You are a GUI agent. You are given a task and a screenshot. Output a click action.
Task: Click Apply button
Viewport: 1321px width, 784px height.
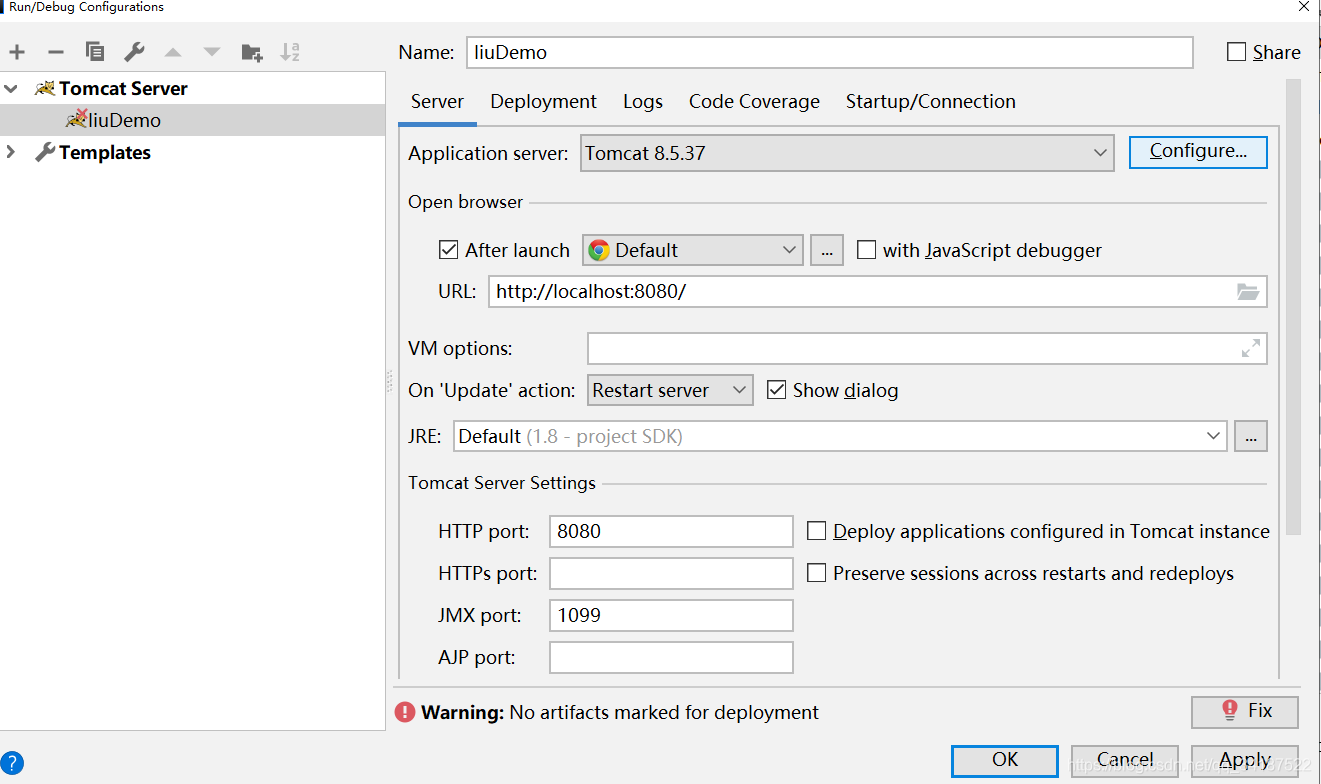click(1245, 760)
